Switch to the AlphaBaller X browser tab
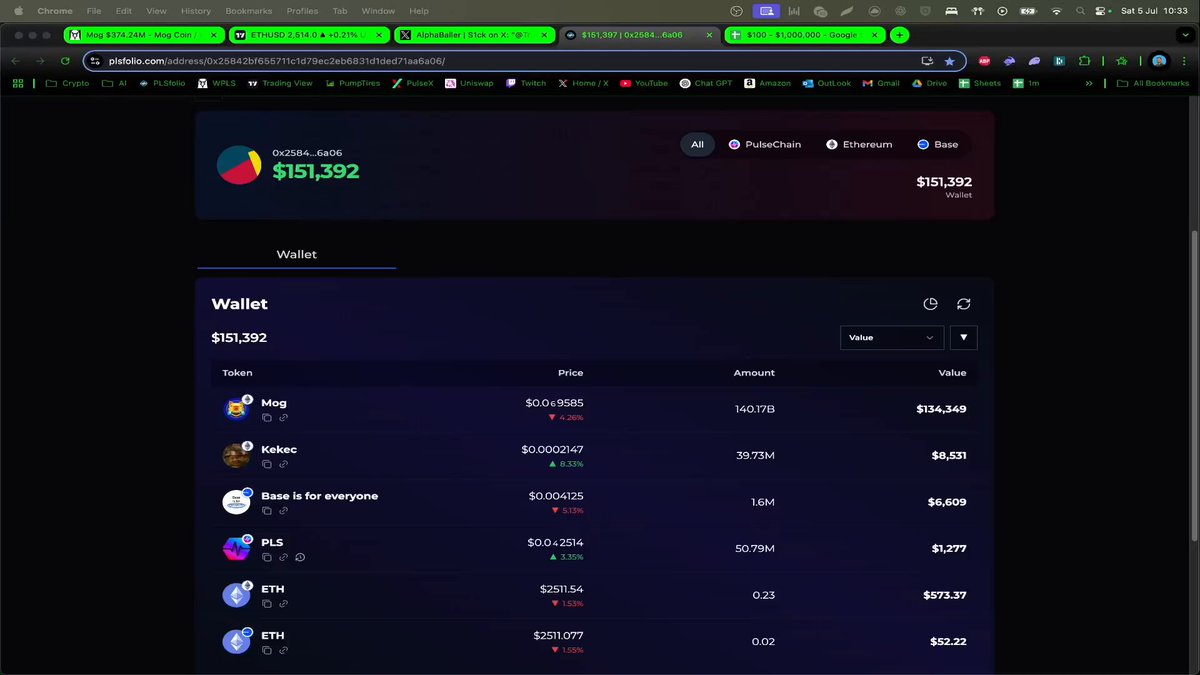This screenshot has height=675, width=1200. [475, 35]
